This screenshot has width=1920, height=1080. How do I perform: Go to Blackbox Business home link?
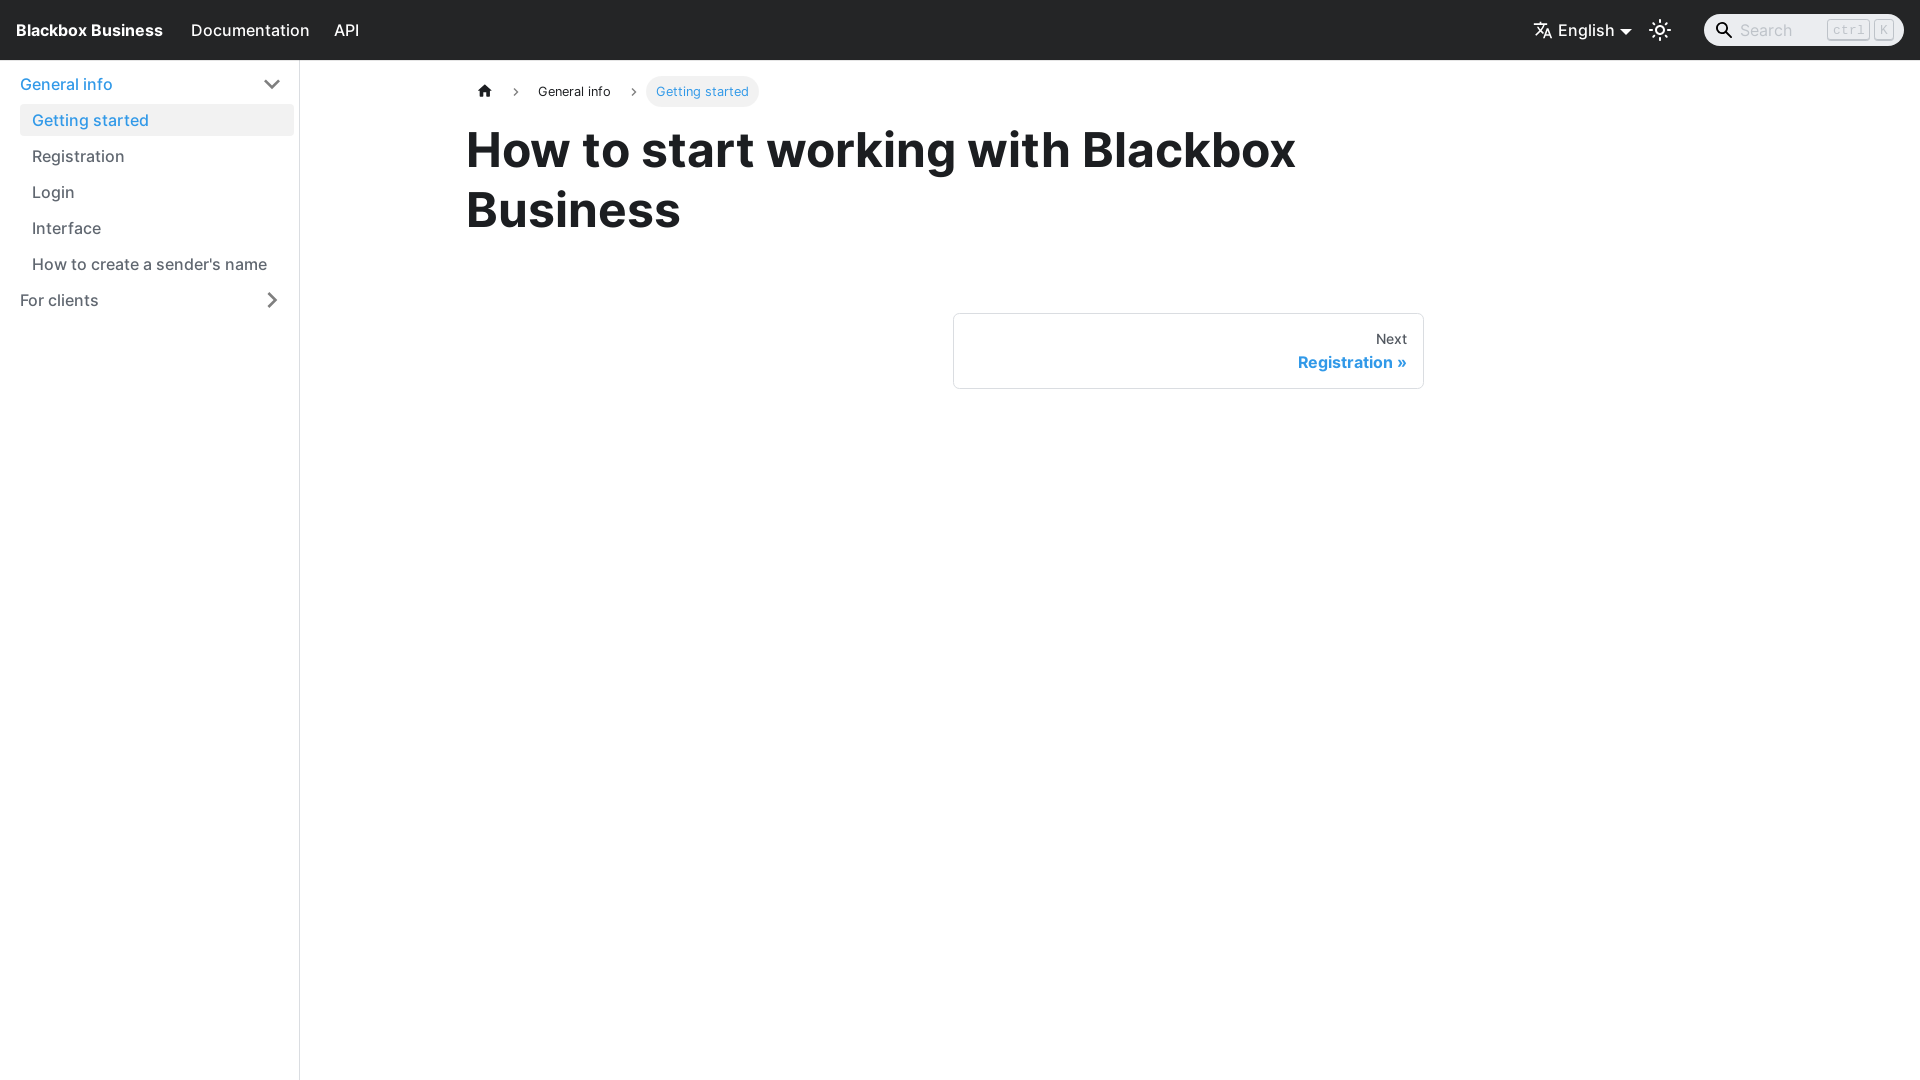89,30
